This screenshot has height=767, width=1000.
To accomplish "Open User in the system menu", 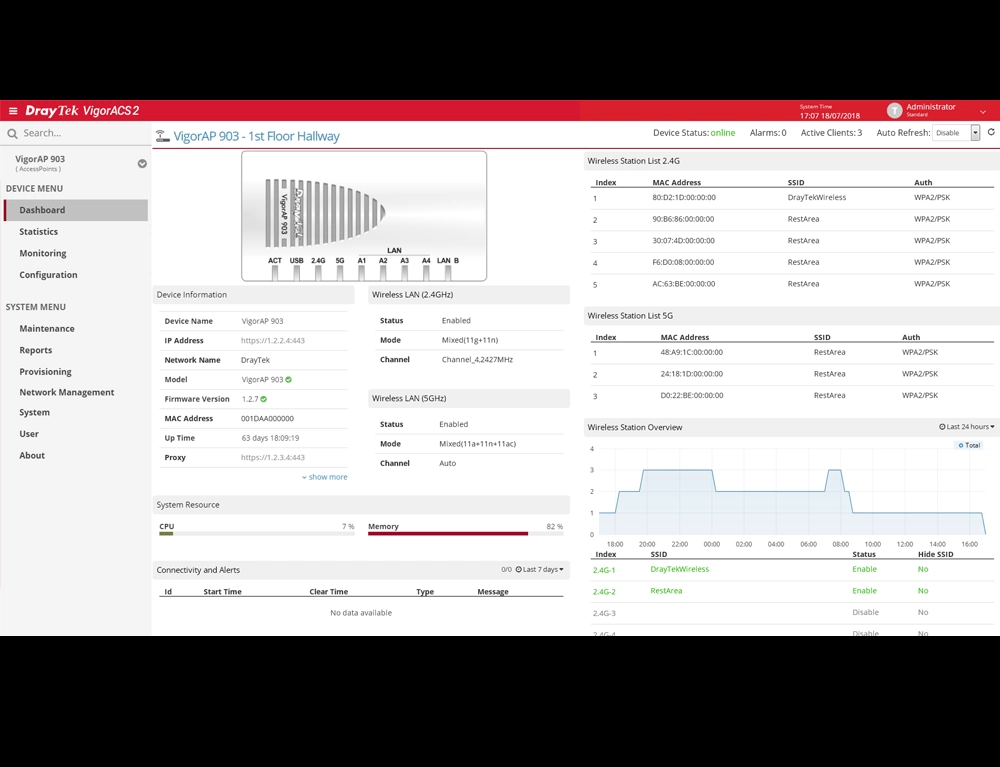I will click(x=29, y=434).
